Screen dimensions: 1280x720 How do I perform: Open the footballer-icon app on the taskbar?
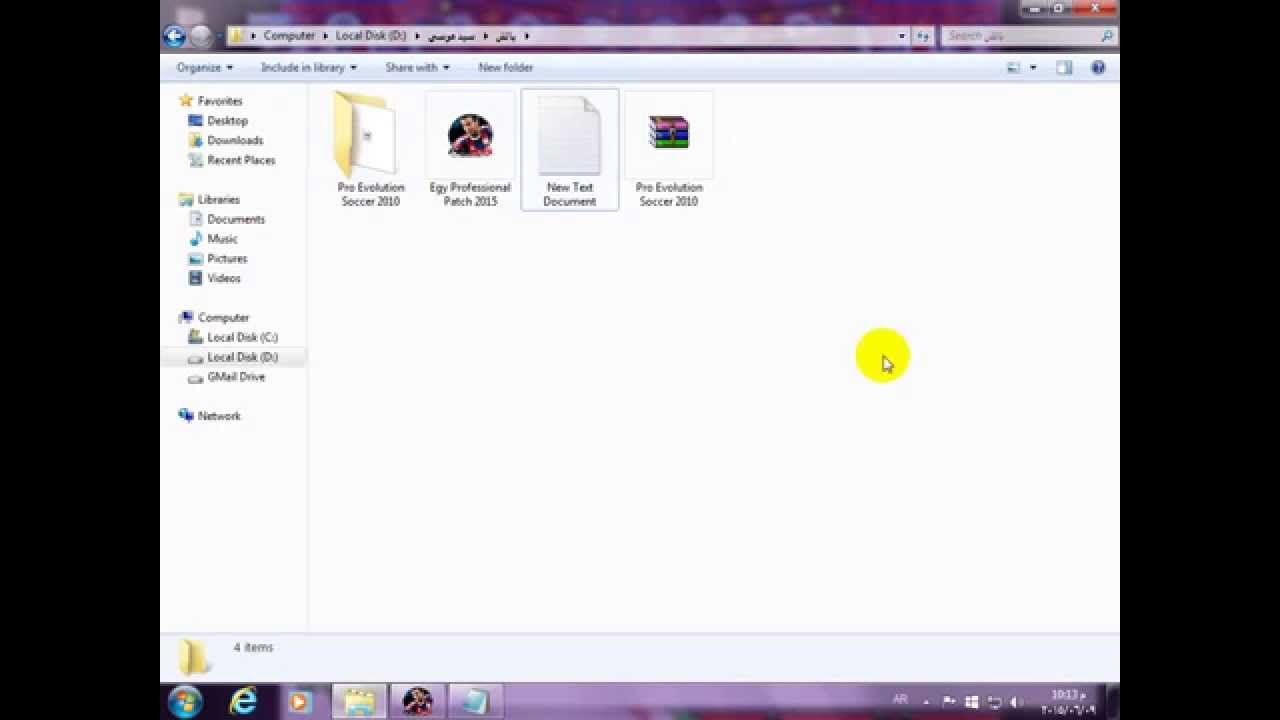click(417, 701)
